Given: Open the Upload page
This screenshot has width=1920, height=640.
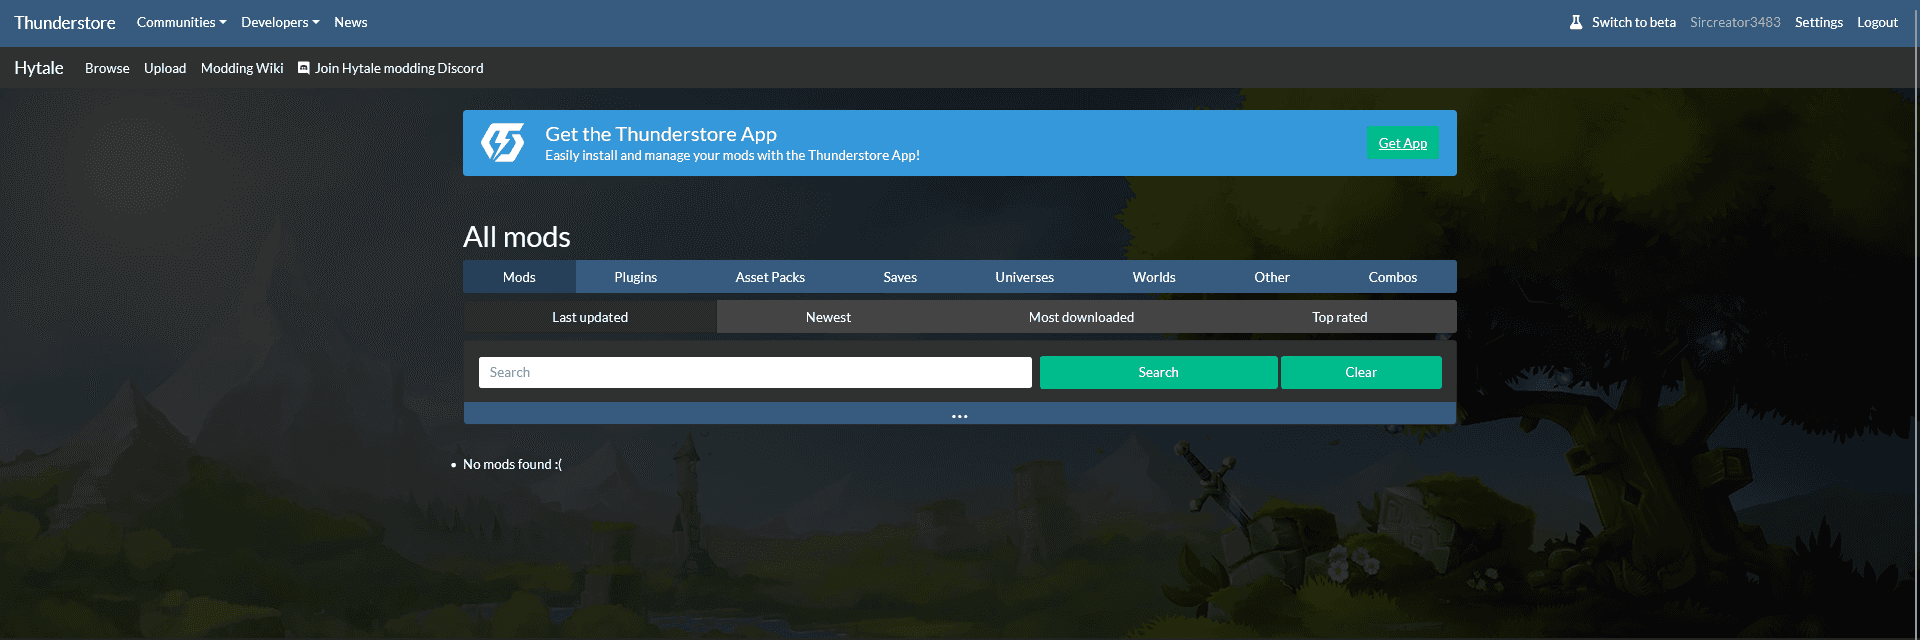Looking at the screenshot, I should pyautogui.click(x=165, y=68).
